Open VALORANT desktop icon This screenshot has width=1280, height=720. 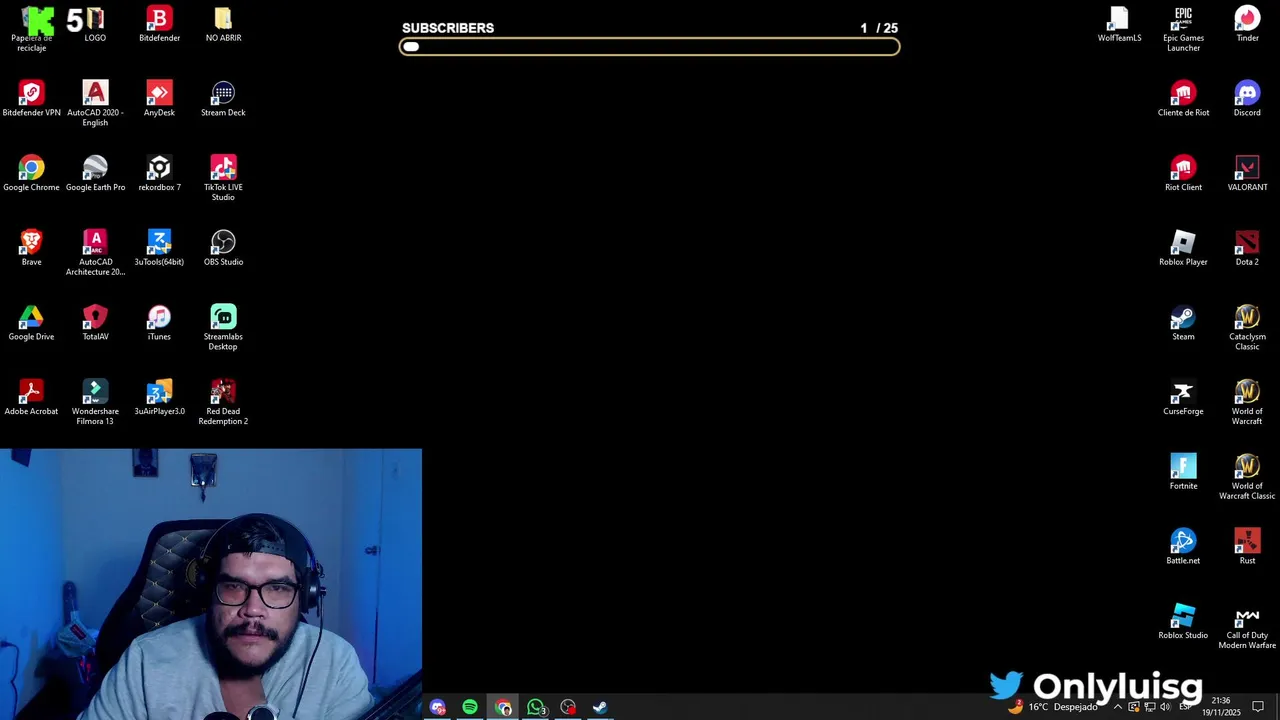[1247, 174]
